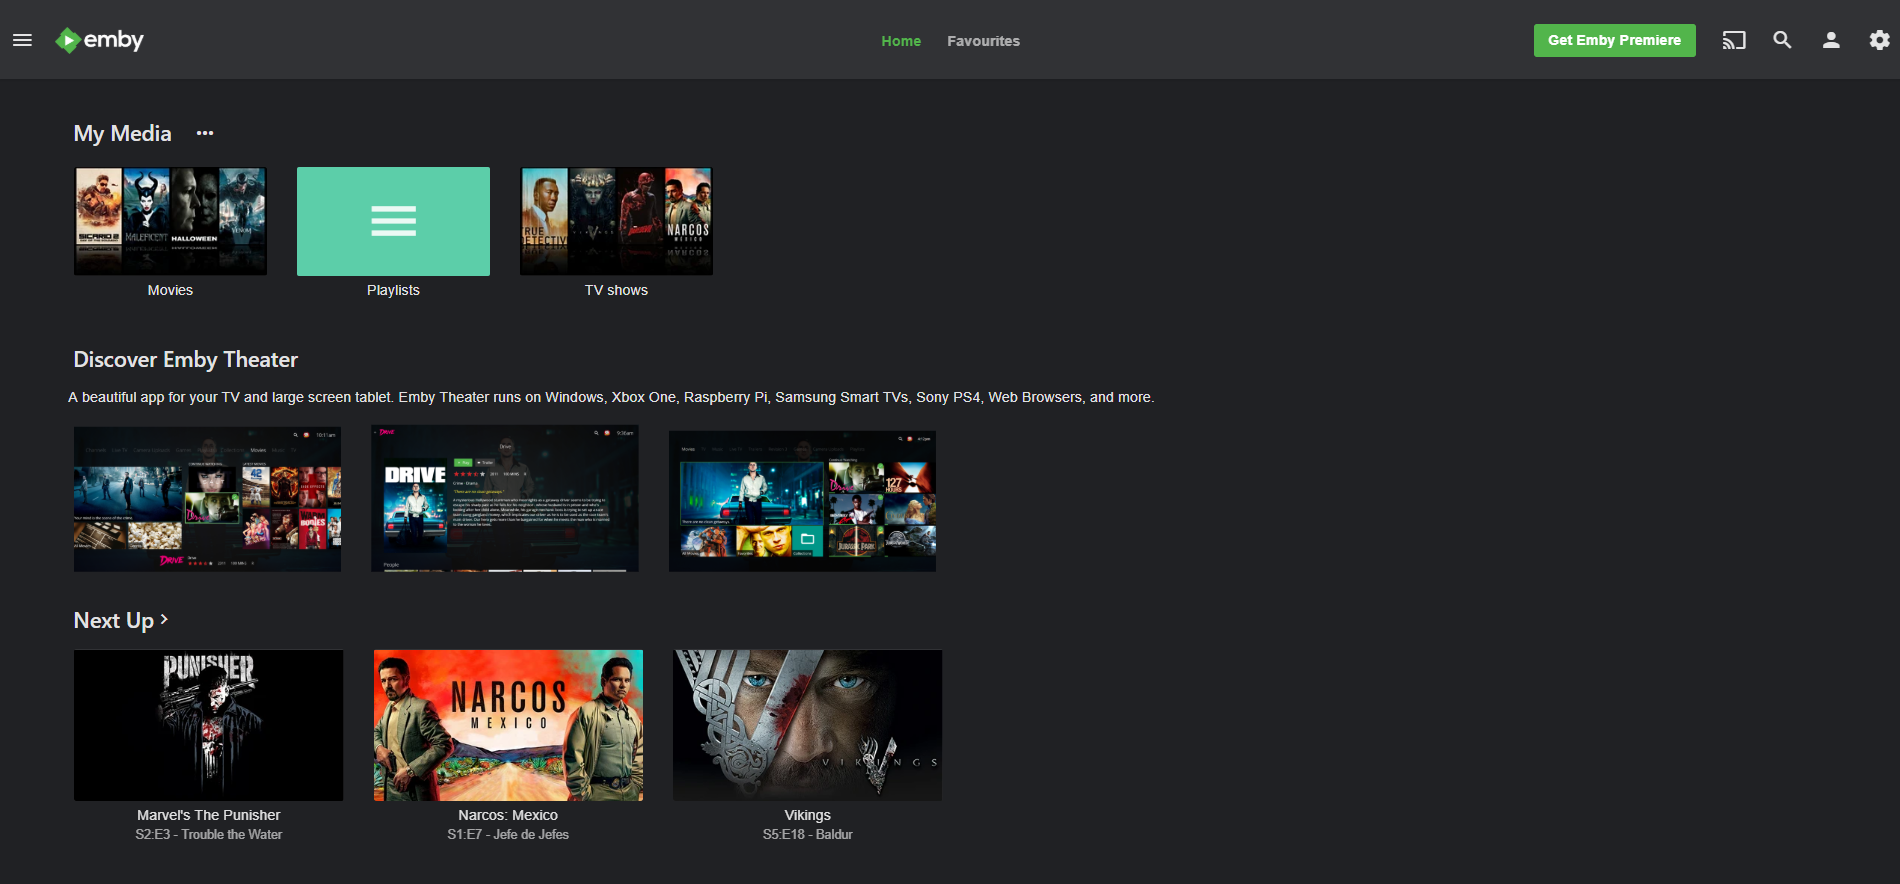Click the TV shows label
The width and height of the screenshot is (1900, 884).
pyautogui.click(x=616, y=290)
